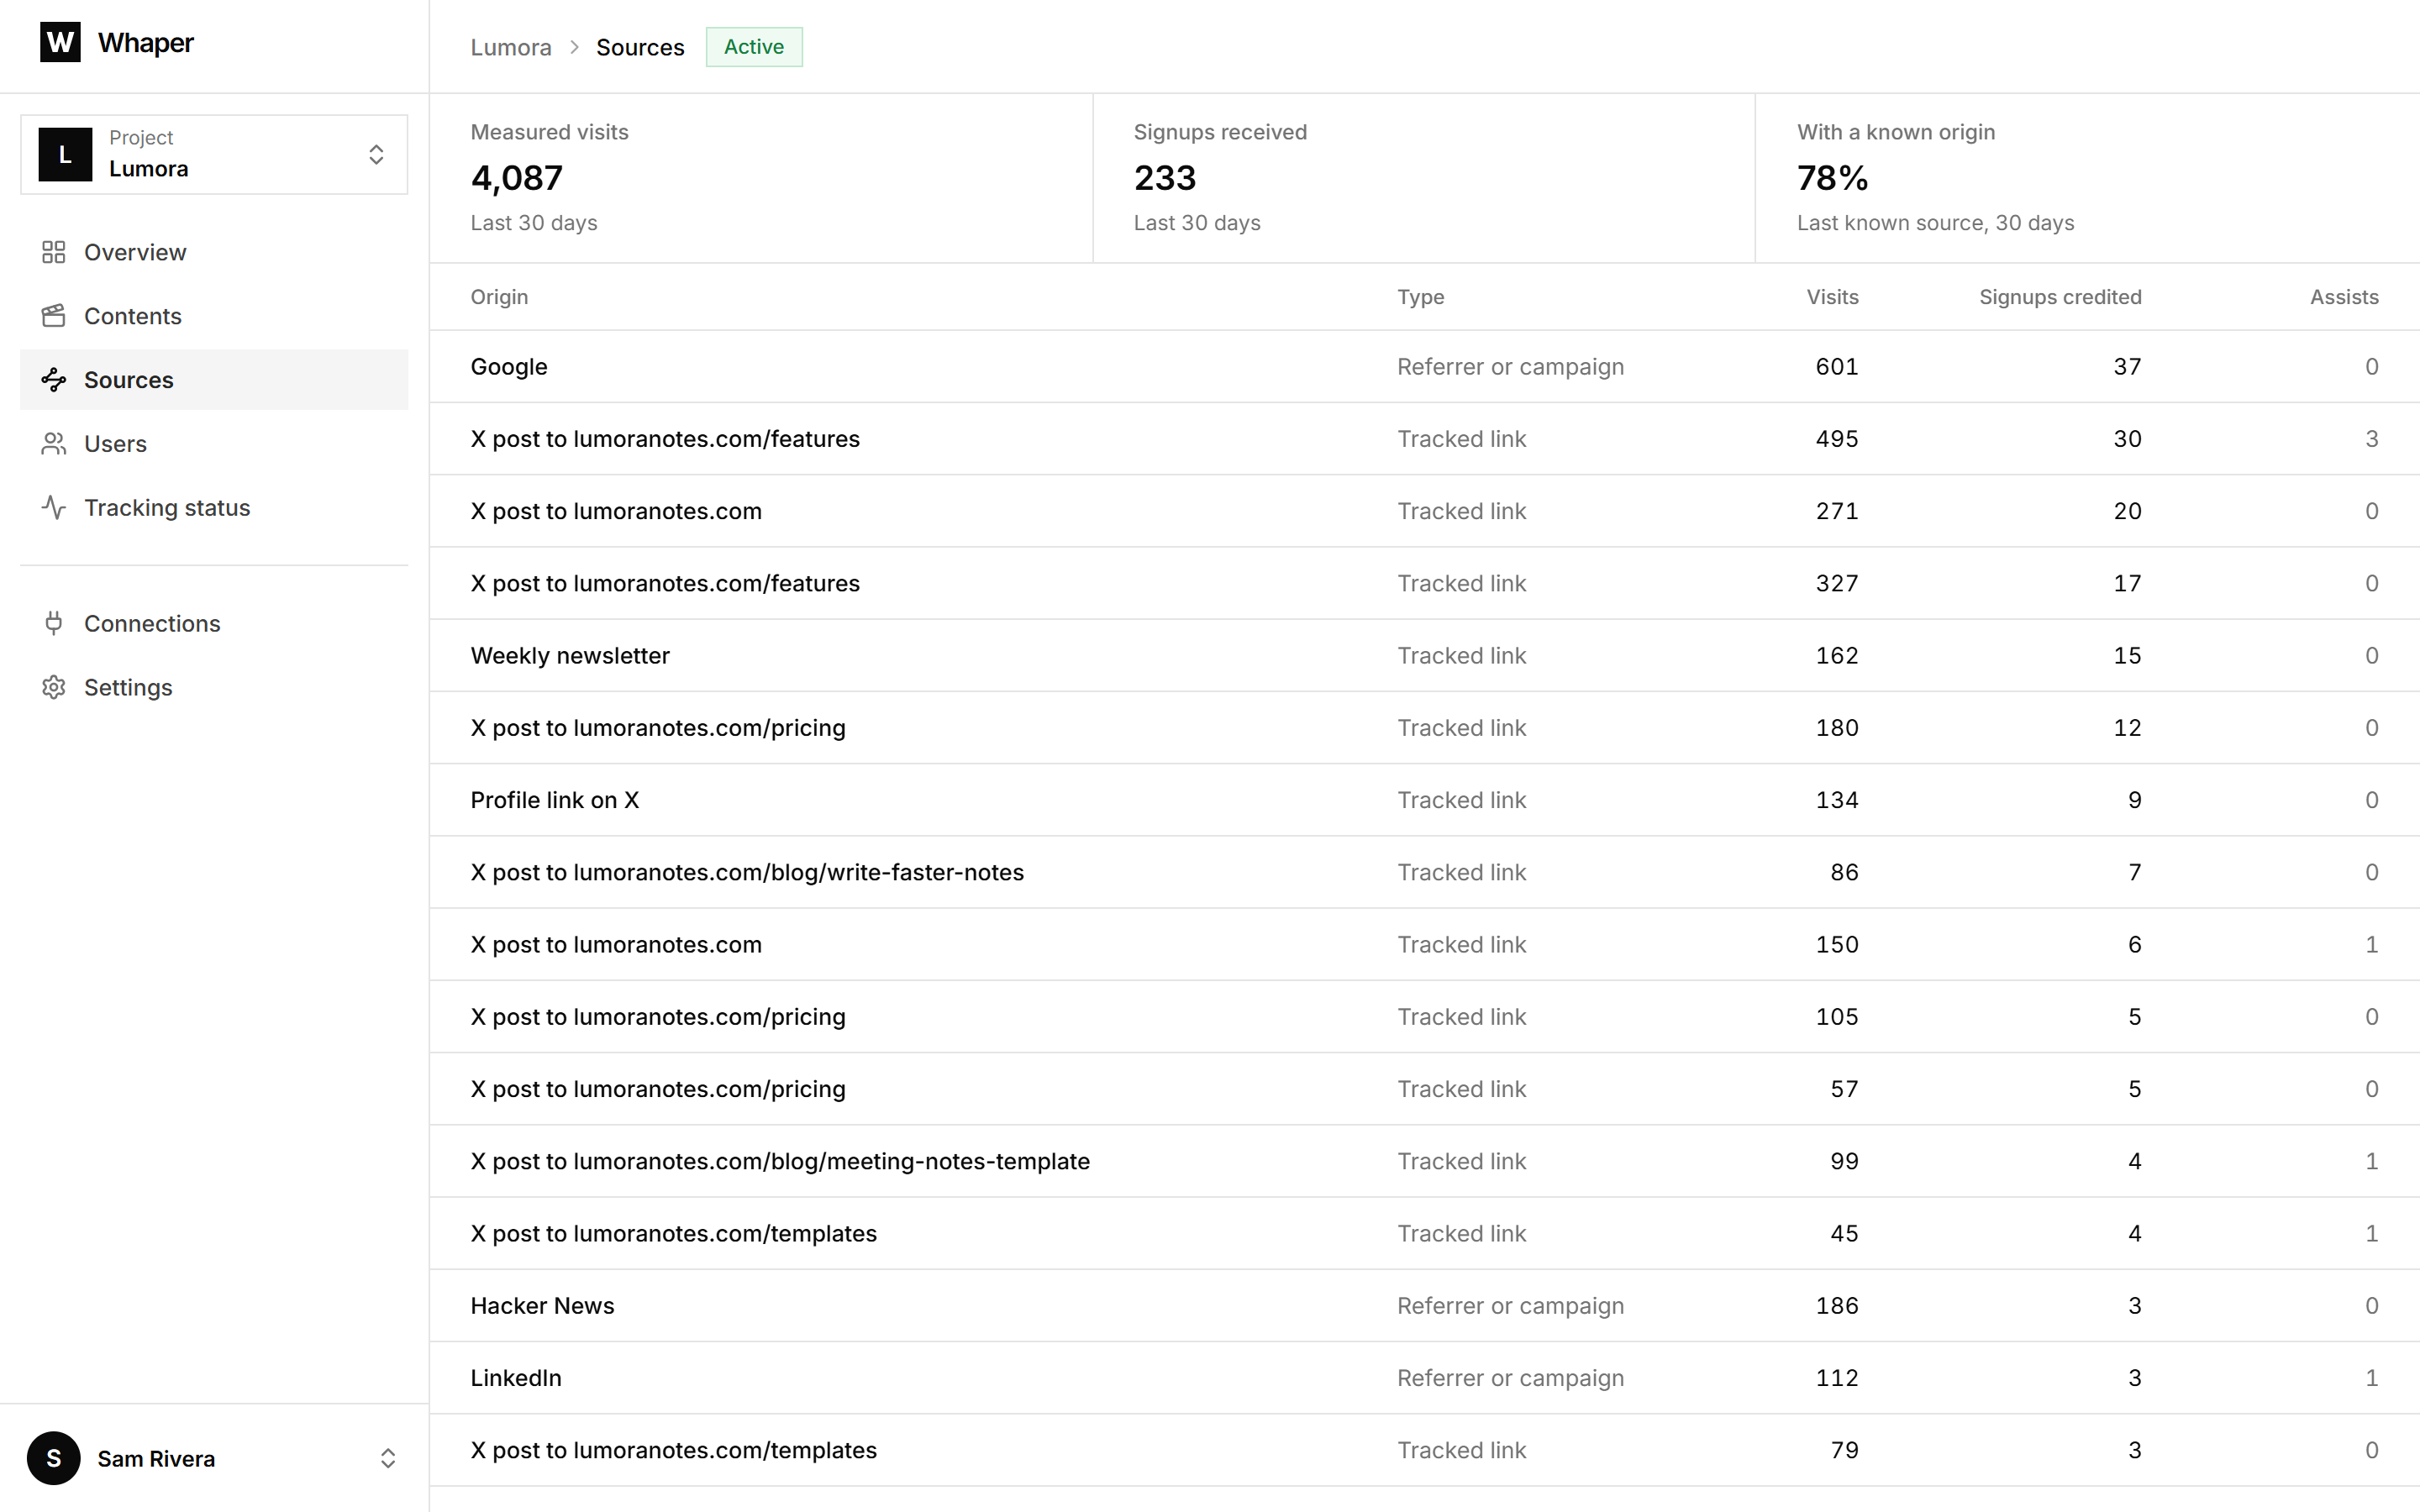This screenshot has height=1512, width=2420.
Task: Click the Lumora project L avatar
Action: tap(65, 154)
